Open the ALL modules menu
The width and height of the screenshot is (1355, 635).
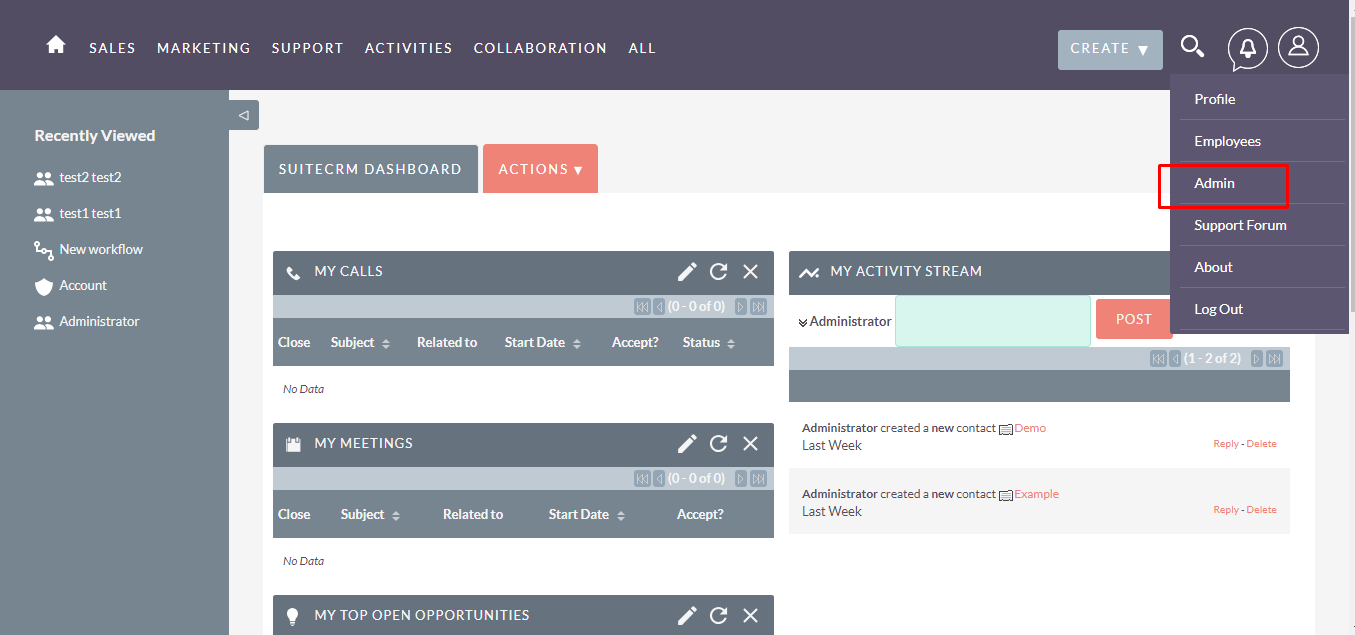point(642,48)
